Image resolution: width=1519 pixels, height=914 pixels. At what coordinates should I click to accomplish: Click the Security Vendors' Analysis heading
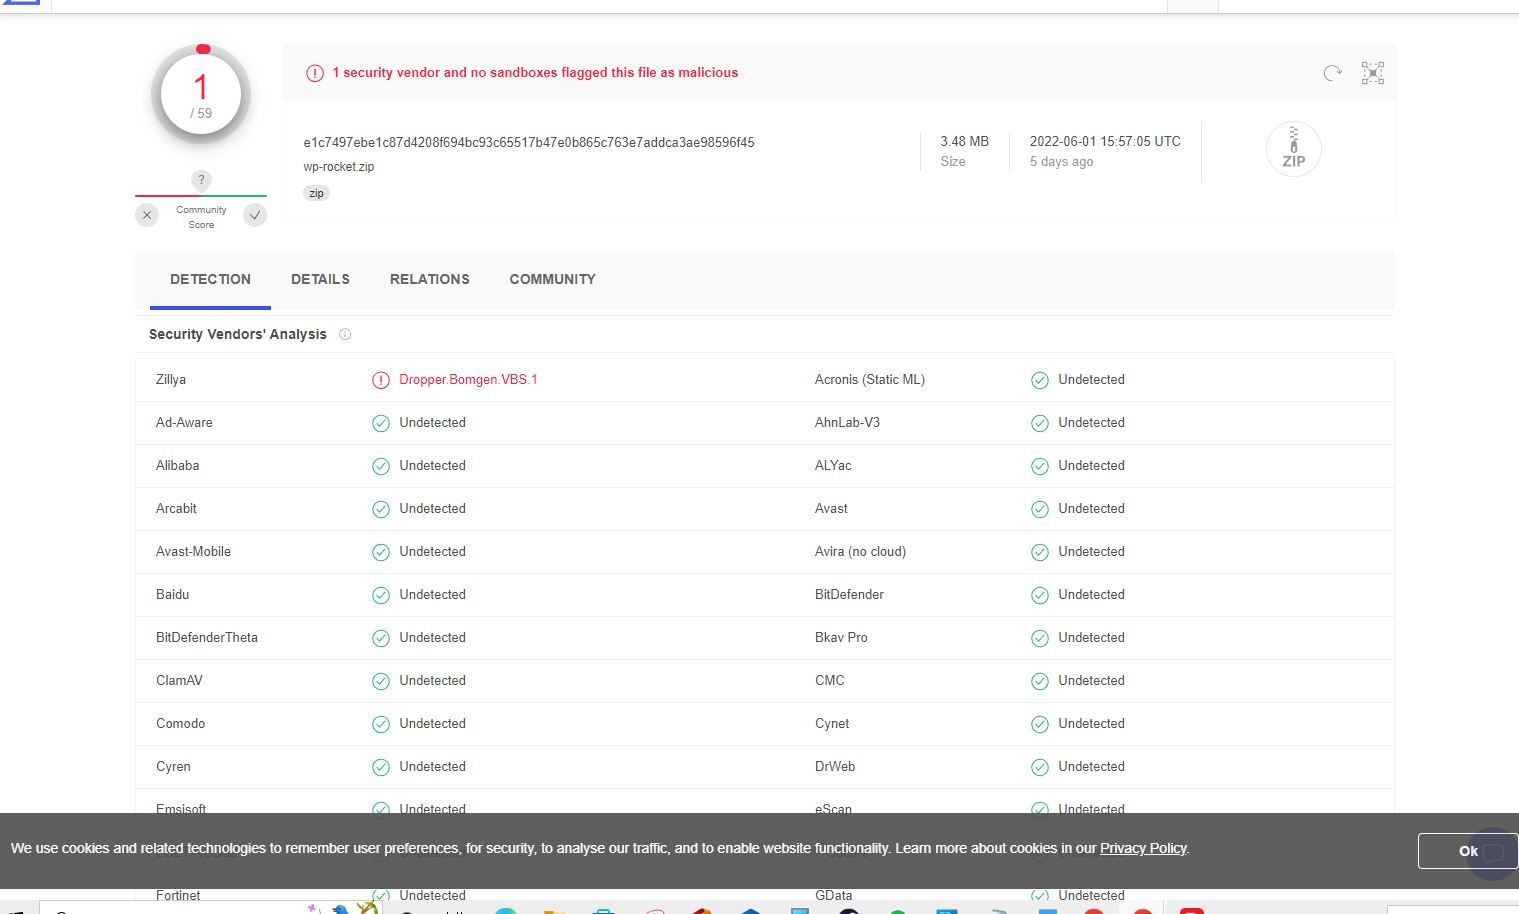click(x=238, y=335)
